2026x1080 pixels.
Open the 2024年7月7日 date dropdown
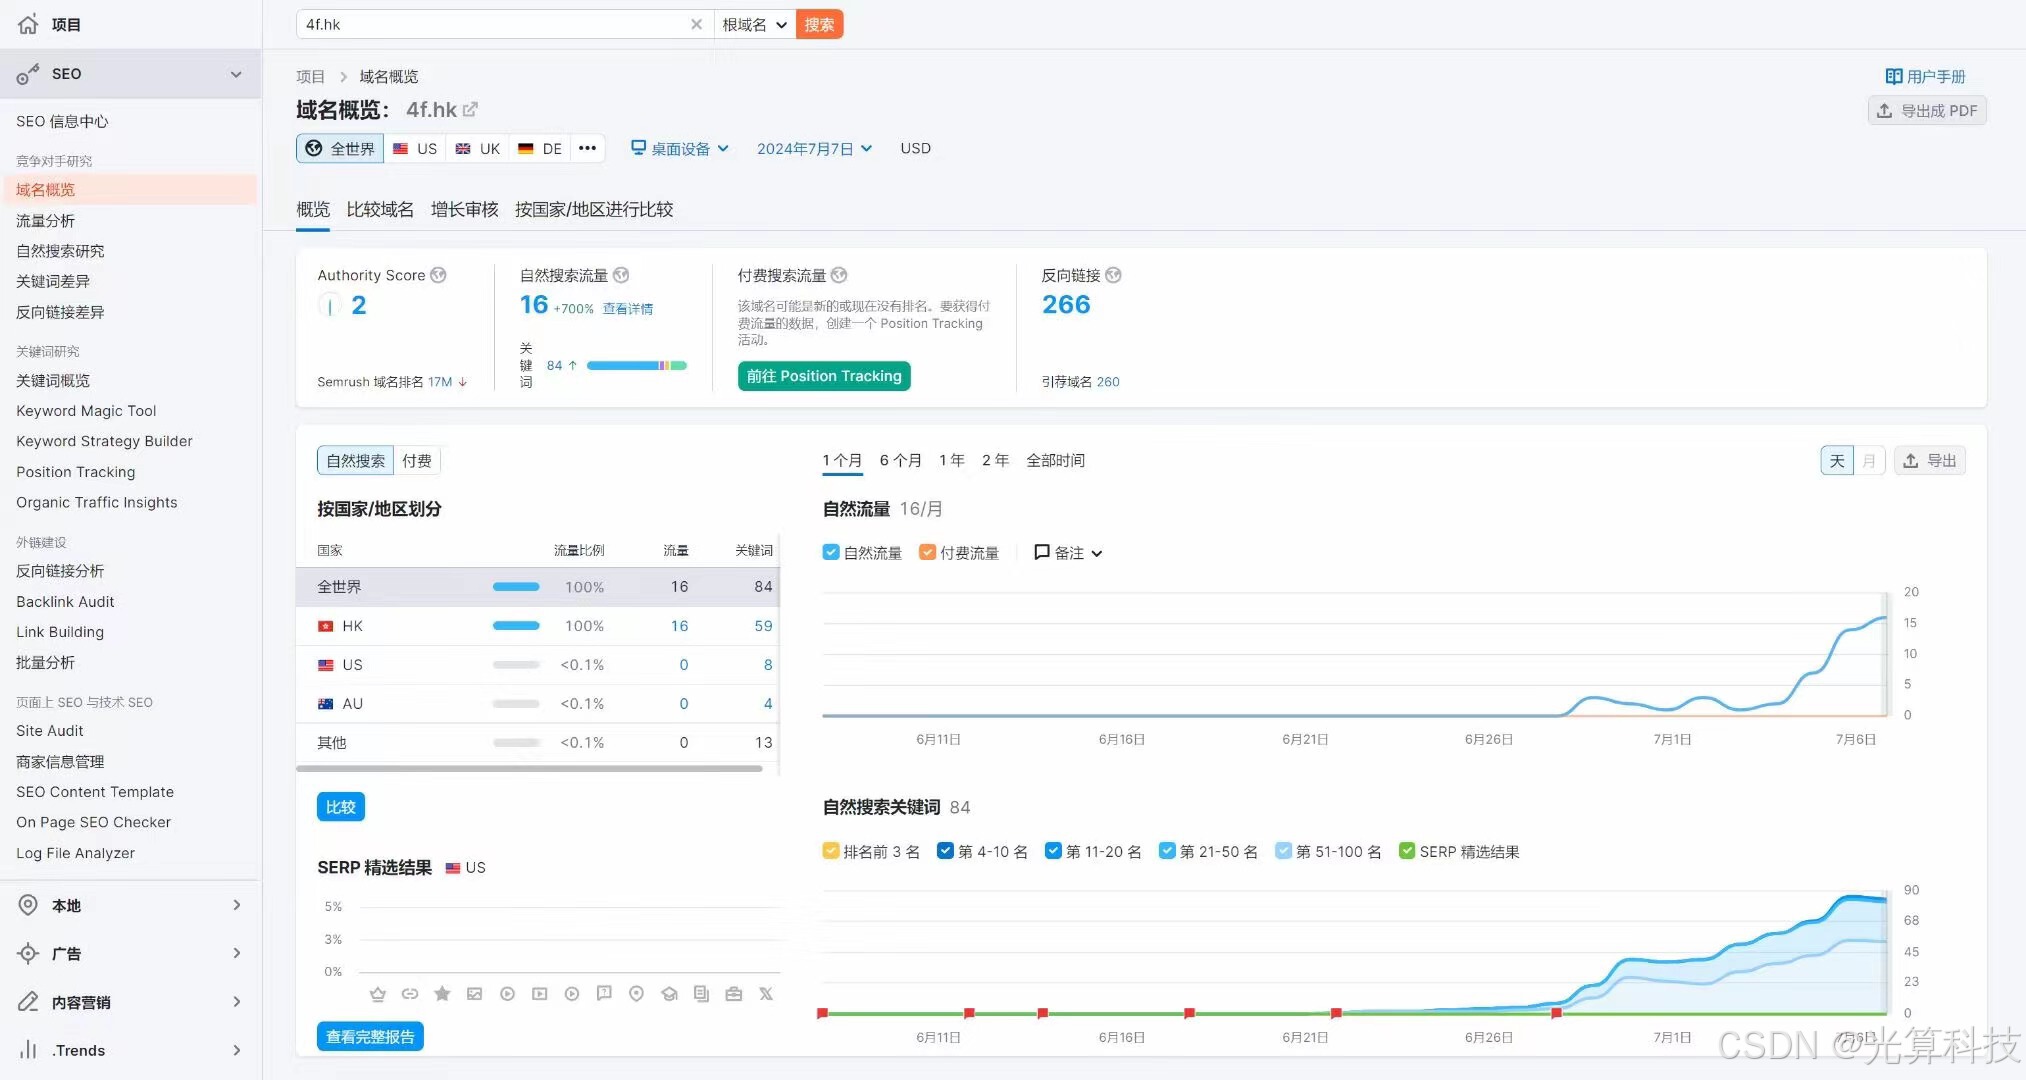point(814,148)
